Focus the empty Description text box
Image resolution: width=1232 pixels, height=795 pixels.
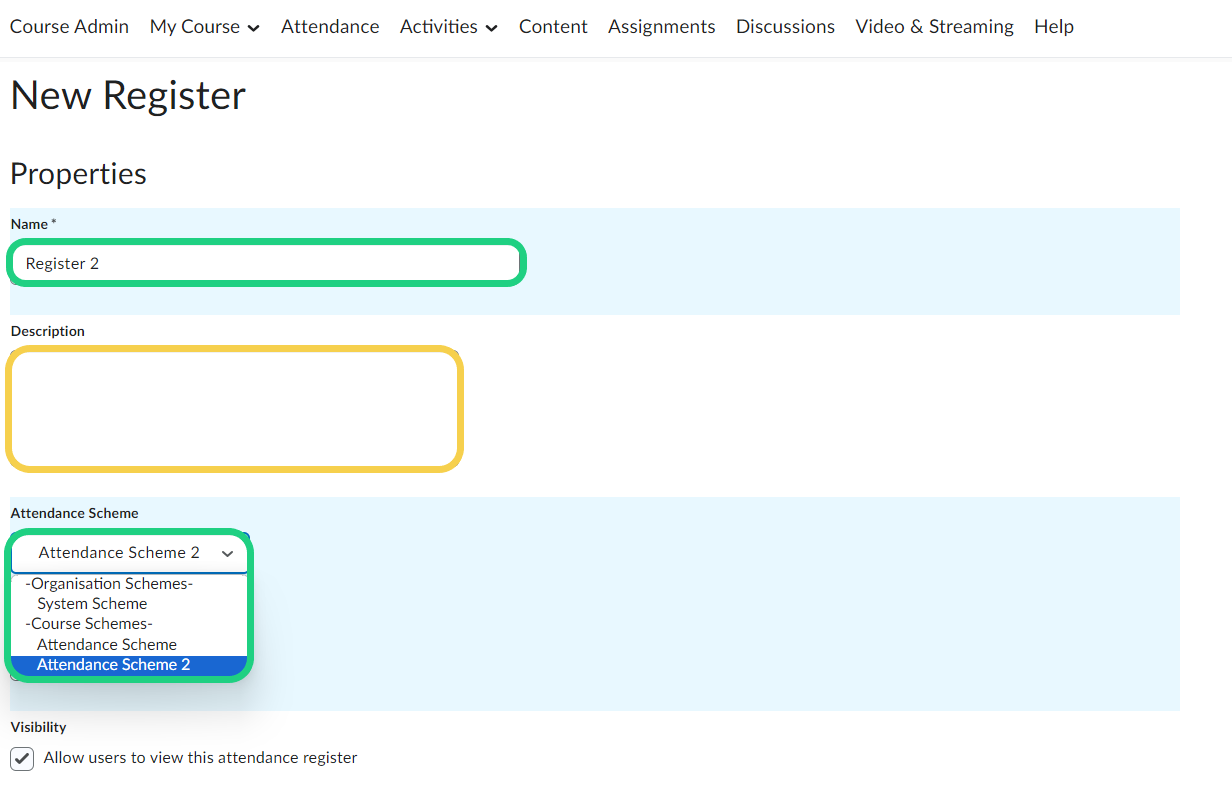pos(234,409)
